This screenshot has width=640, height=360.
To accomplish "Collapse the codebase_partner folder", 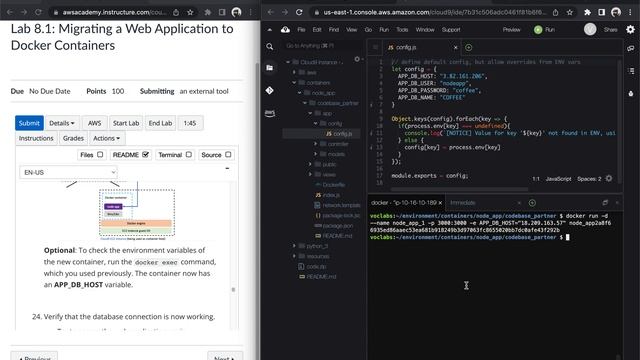I will [x=305, y=103].
